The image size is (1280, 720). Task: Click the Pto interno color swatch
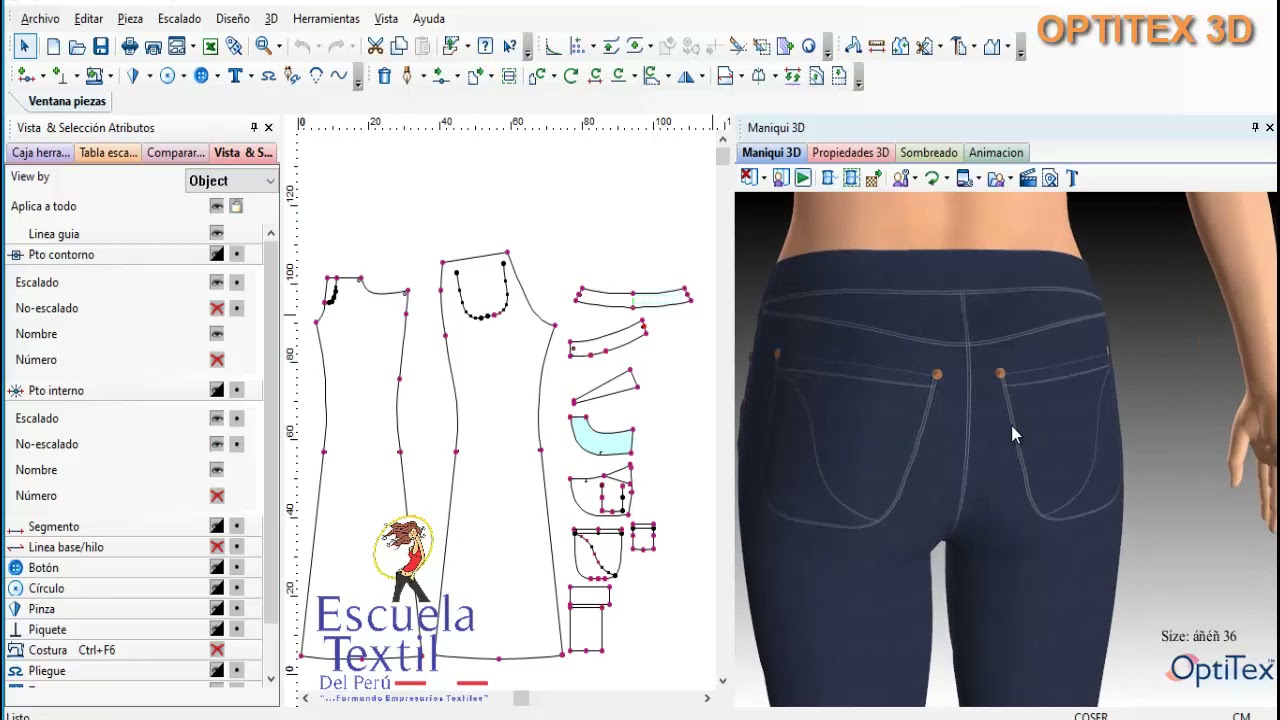[x=216, y=390]
